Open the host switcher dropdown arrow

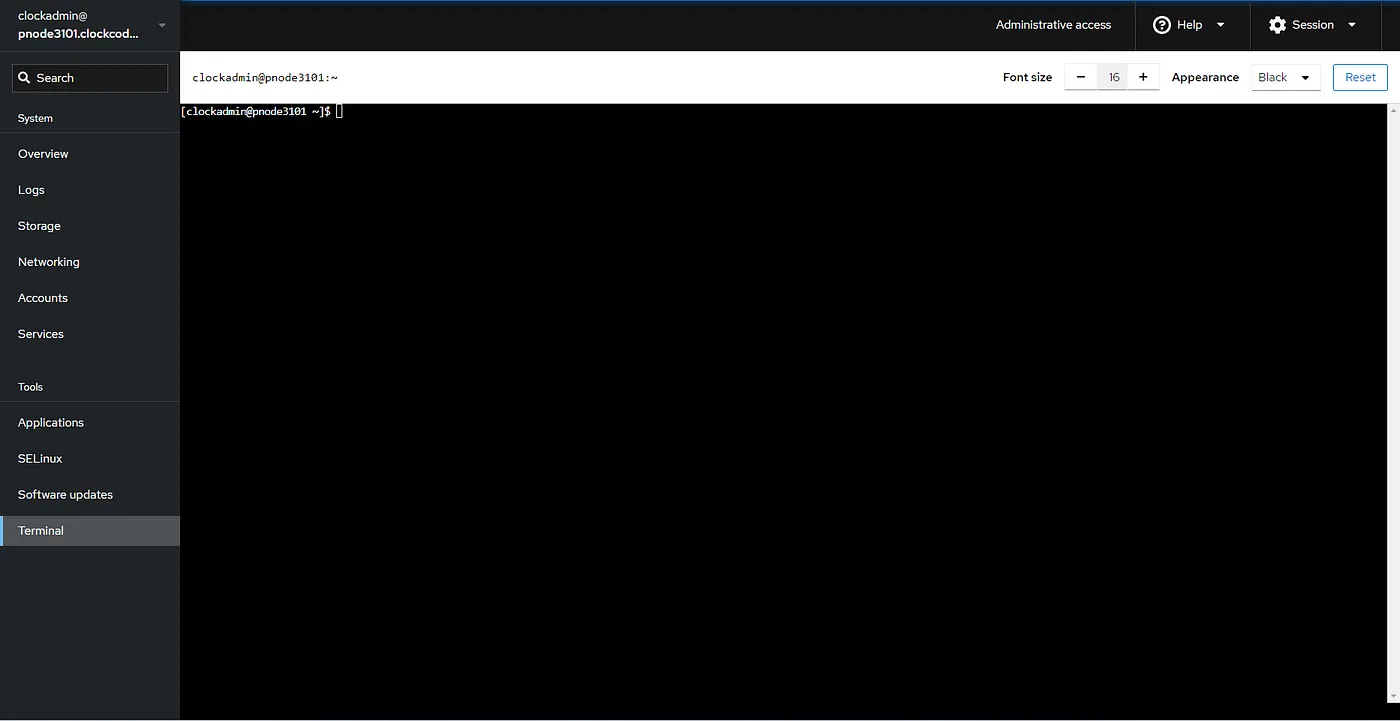(162, 25)
